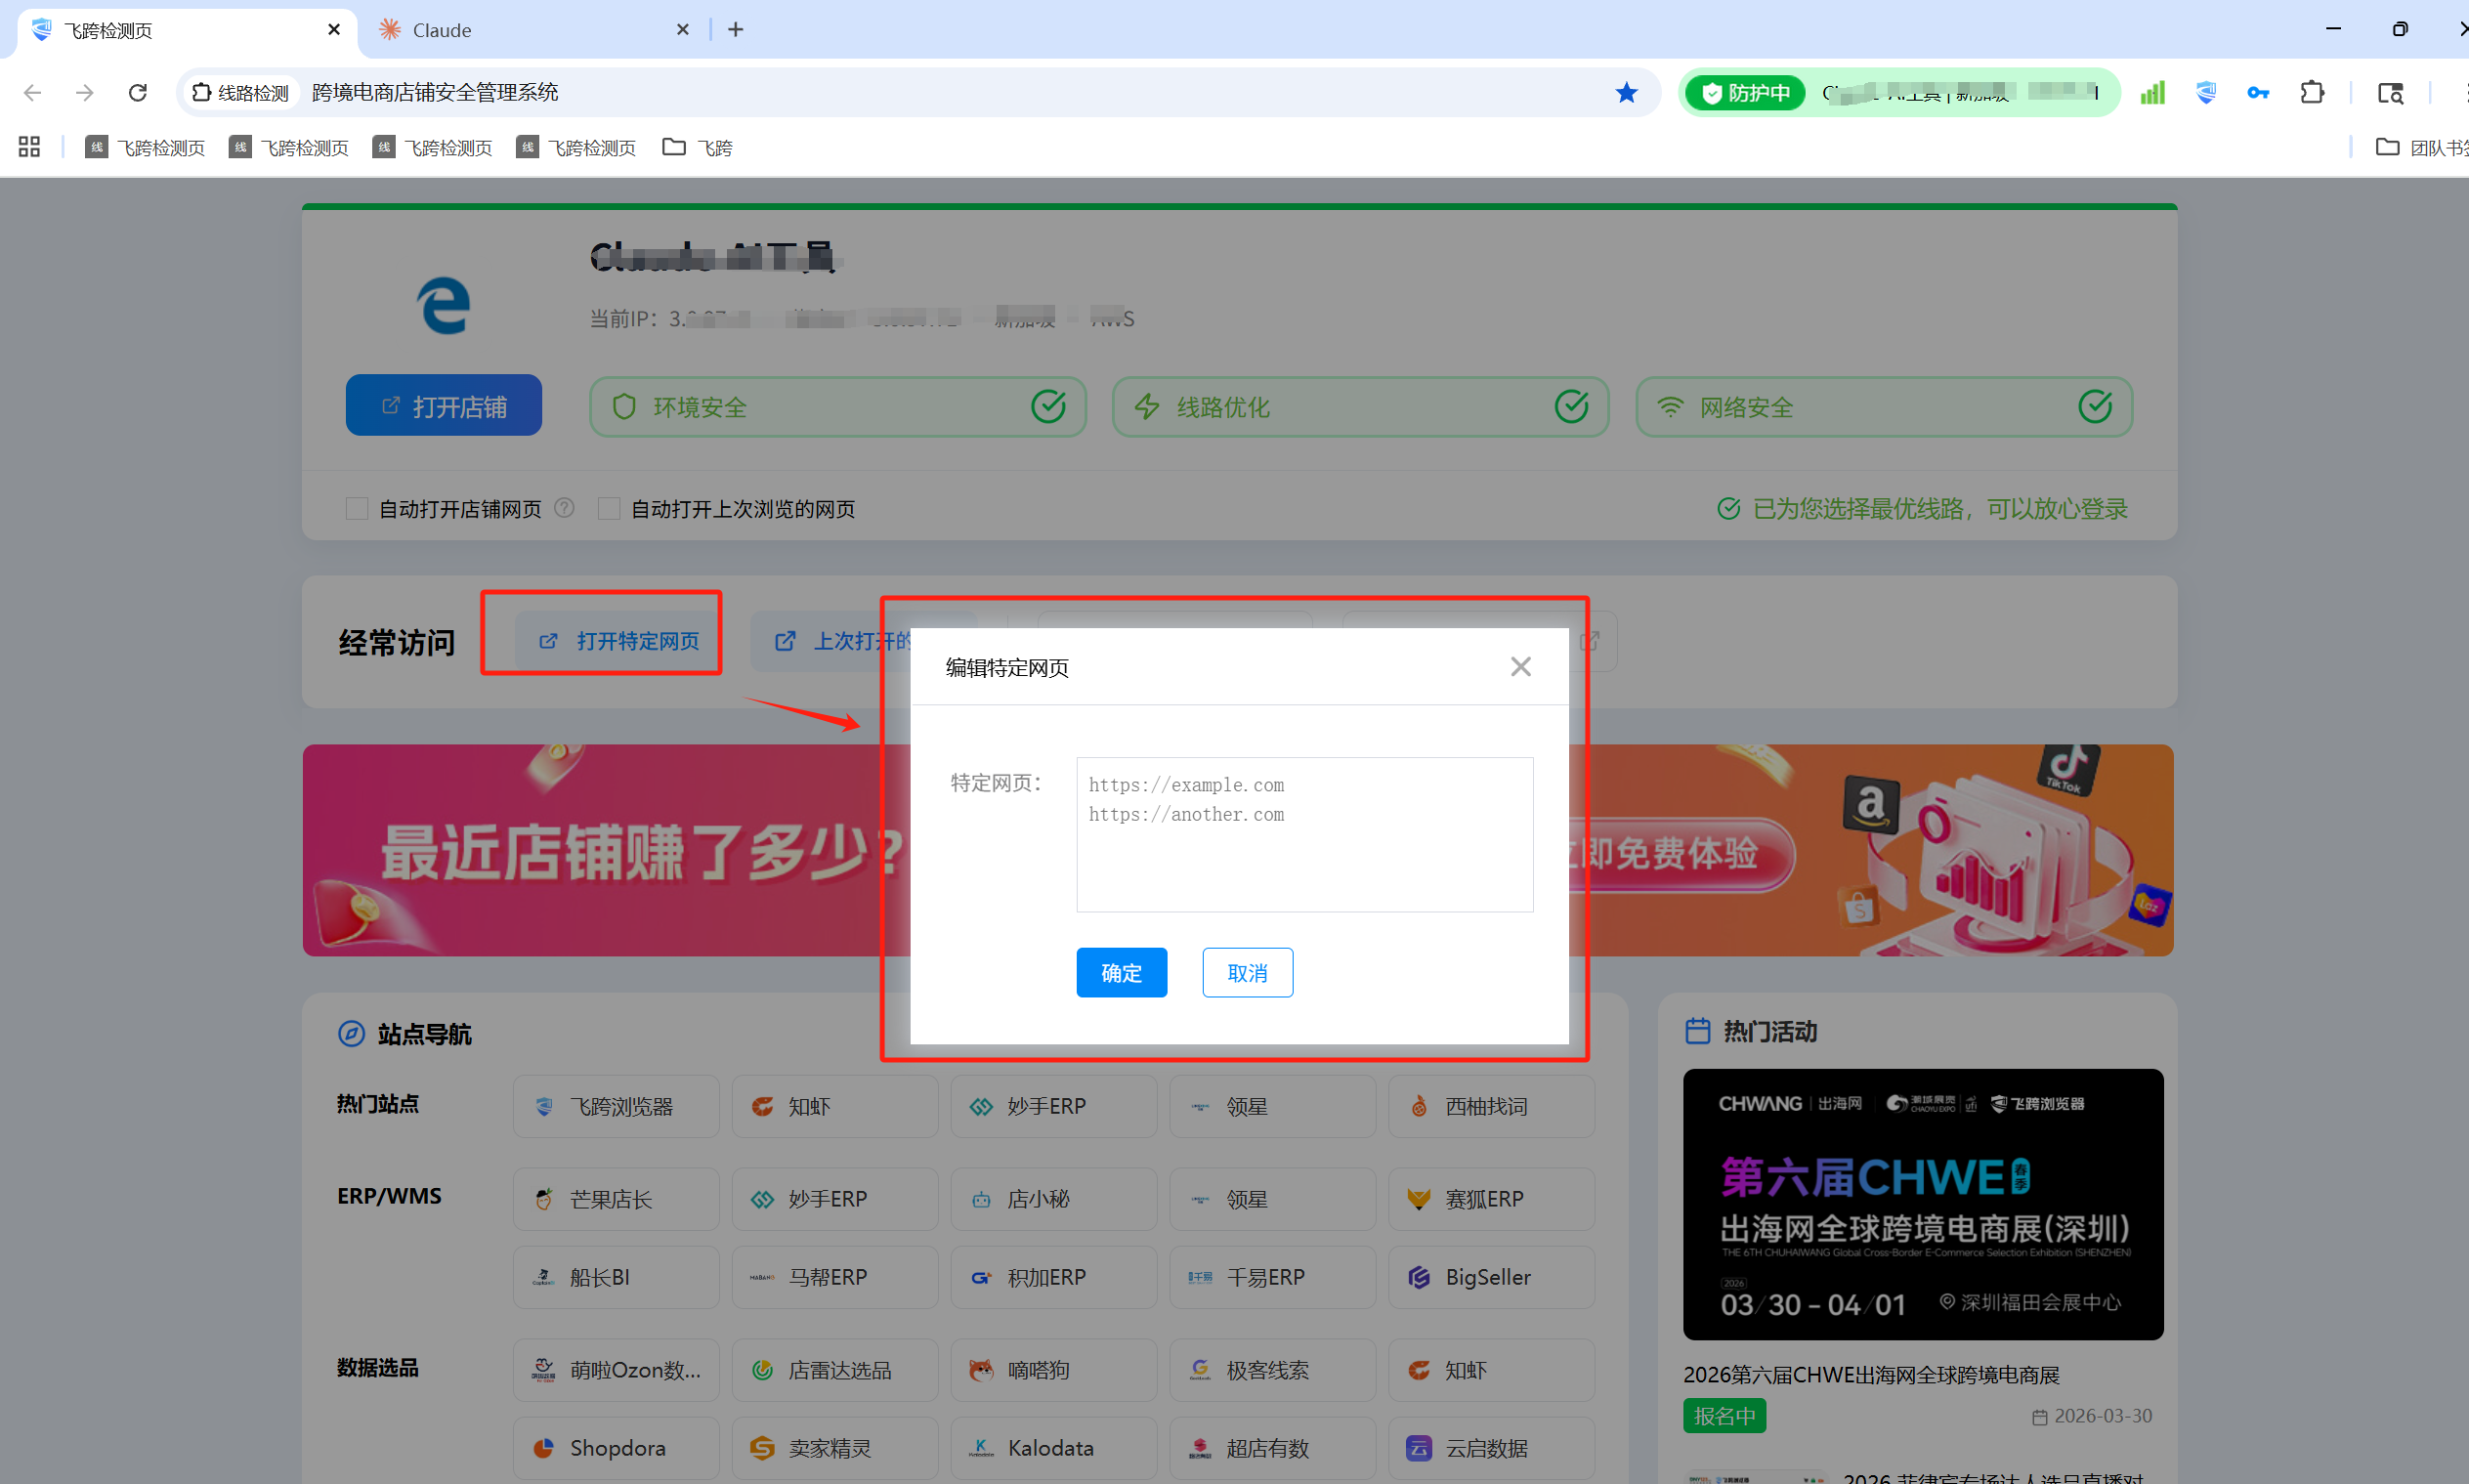Open the 船长BI site link

pyautogui.click(x=616, y=1277)
